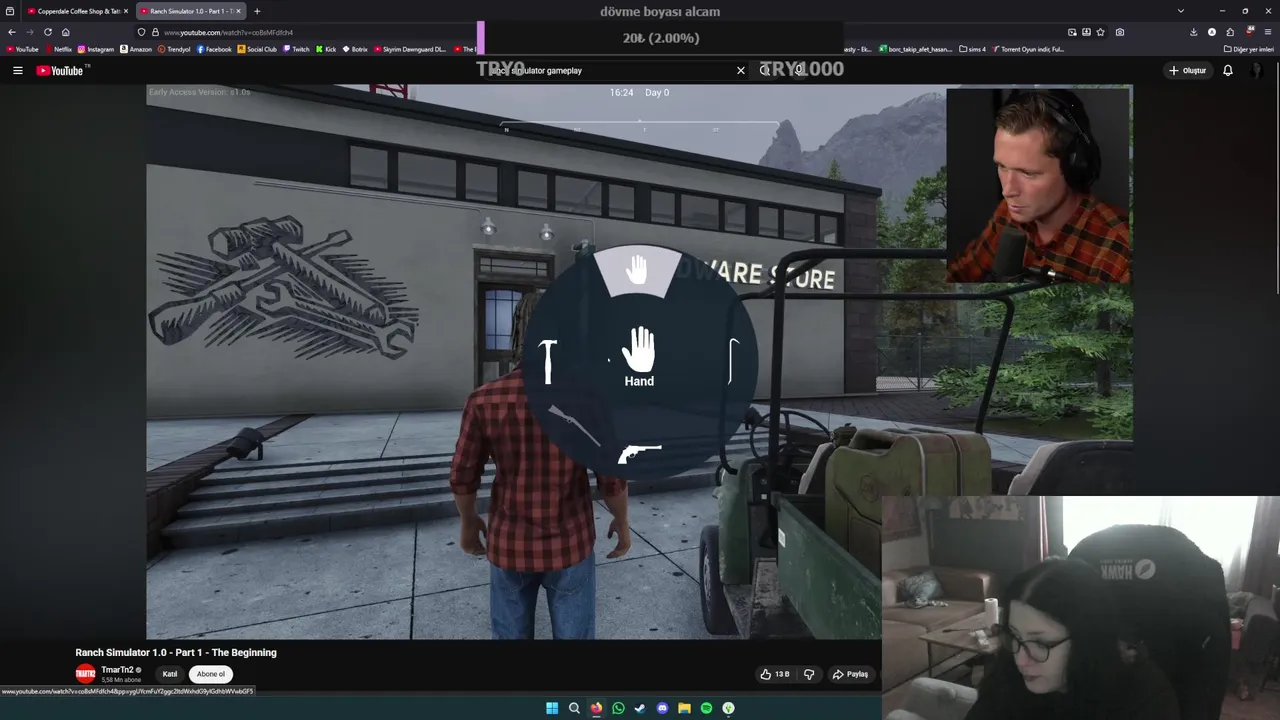The width and height of the screenshot is (1280, 720).
Task: Click the Katıl join button
Action: (x=170, y=674)
